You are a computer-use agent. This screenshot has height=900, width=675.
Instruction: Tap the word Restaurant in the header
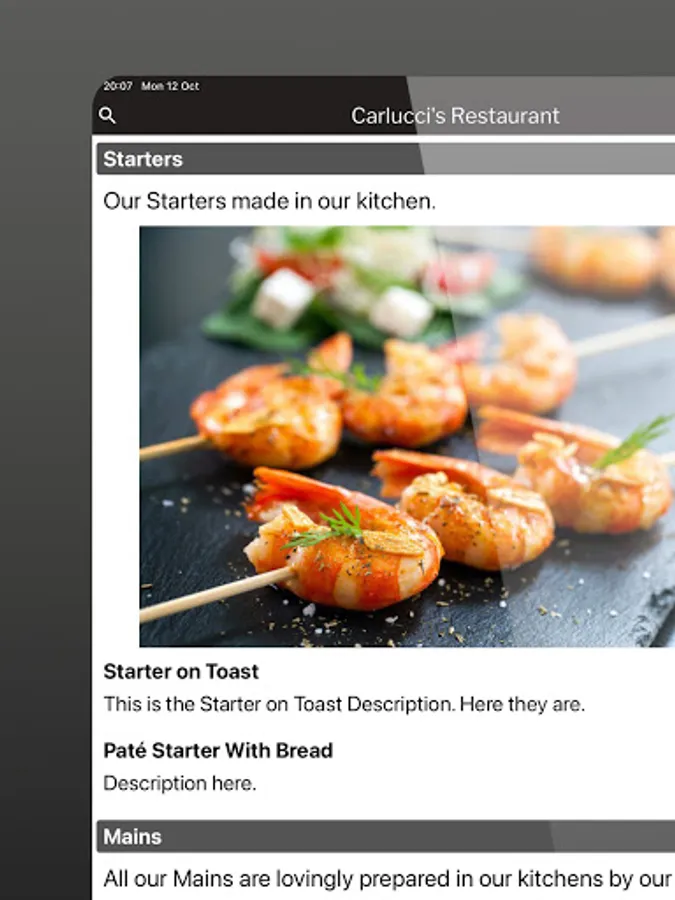coord(505,116)
